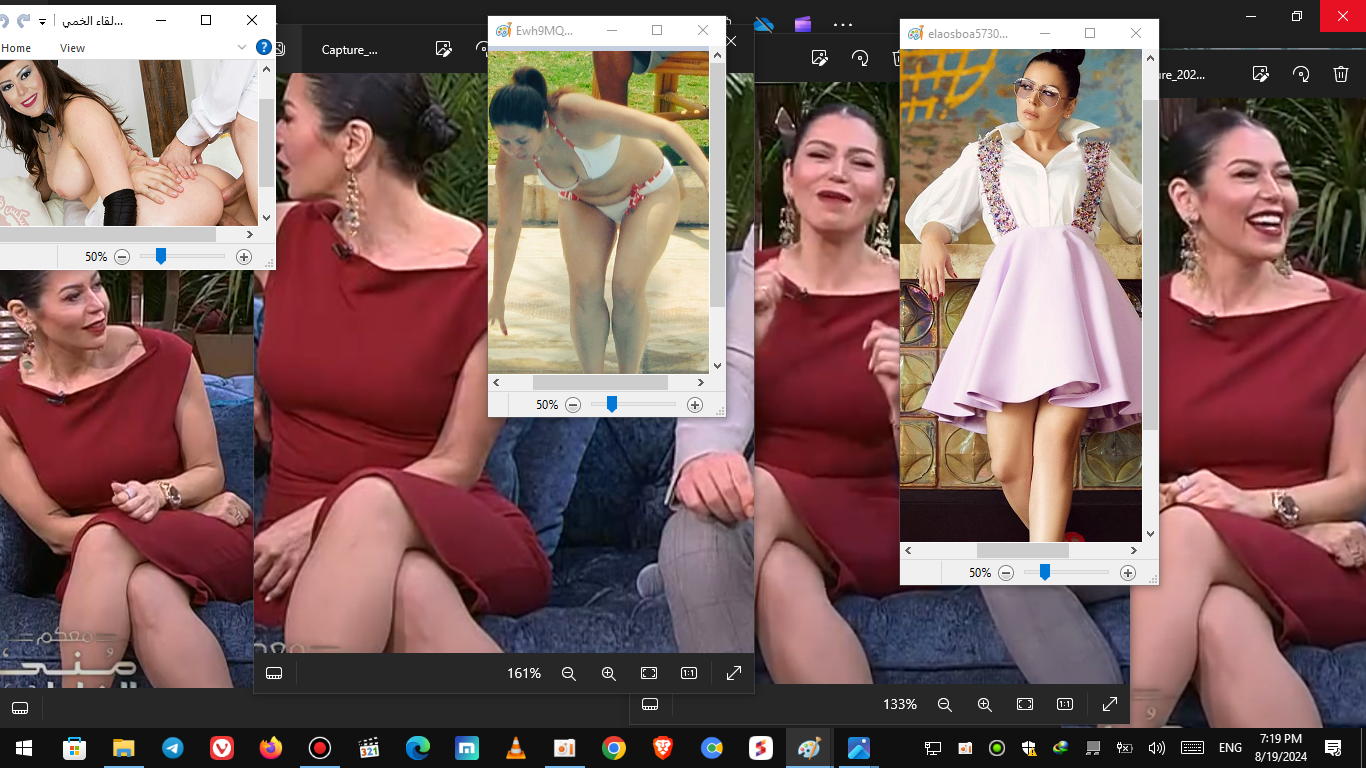Toggle the filmstrip icon in the 161% toolbar
The image size is (1366, 768).
coord(274,674)
